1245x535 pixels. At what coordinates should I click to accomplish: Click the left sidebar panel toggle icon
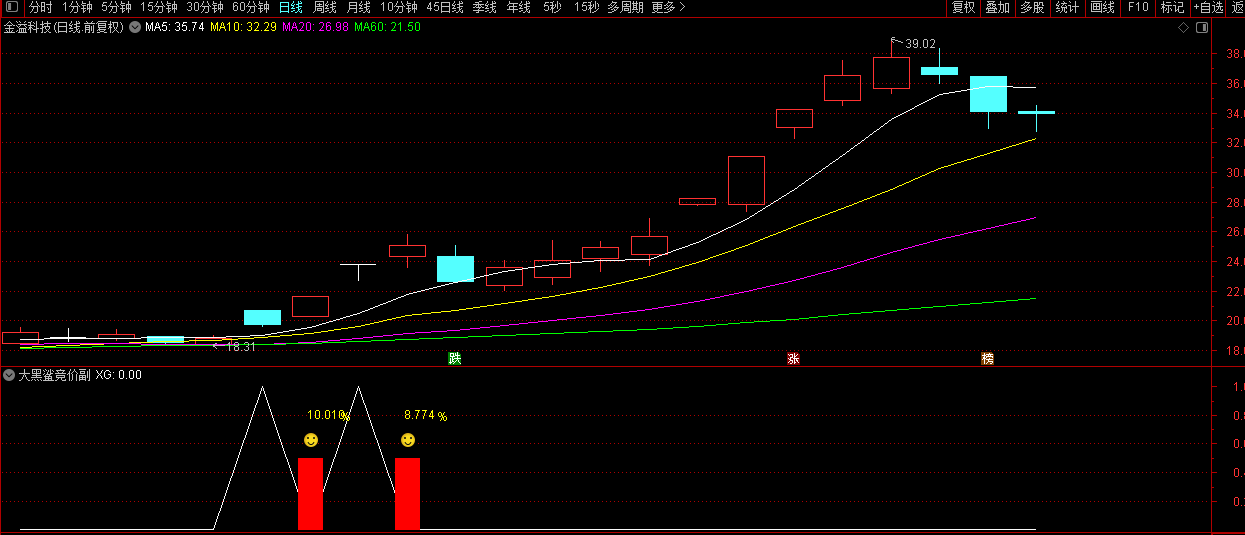point(12,8)
